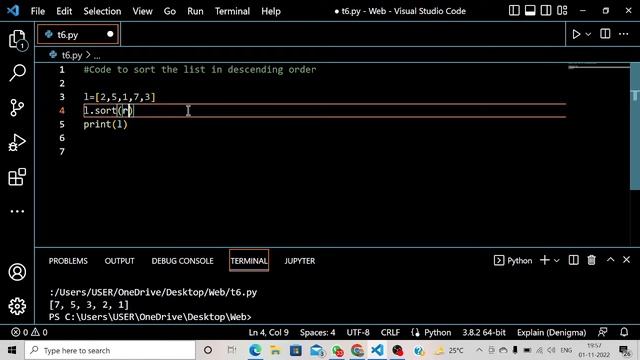Screen dimensions: 640x360
Task: Switch to the JUPYTER panel tab
Action: [x=300, y=261]
